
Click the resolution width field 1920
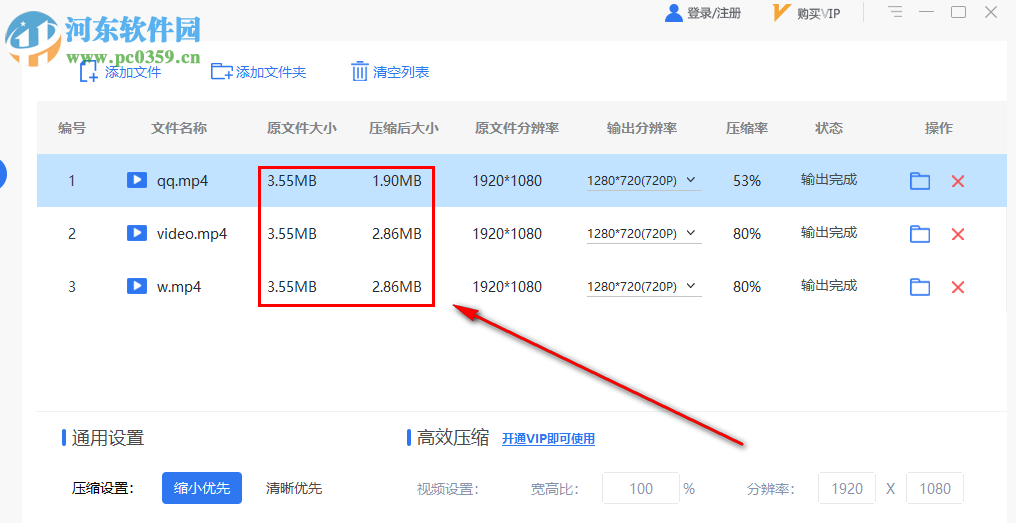(847, 489)
